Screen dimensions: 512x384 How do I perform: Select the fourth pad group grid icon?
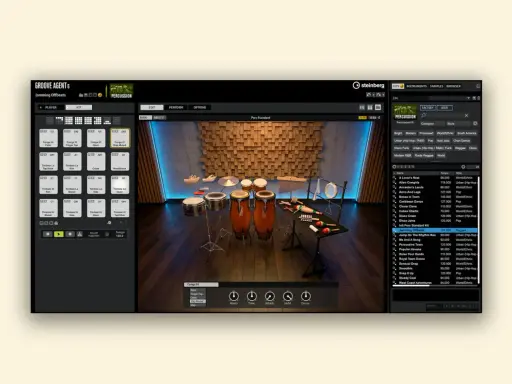coord(79,120)
